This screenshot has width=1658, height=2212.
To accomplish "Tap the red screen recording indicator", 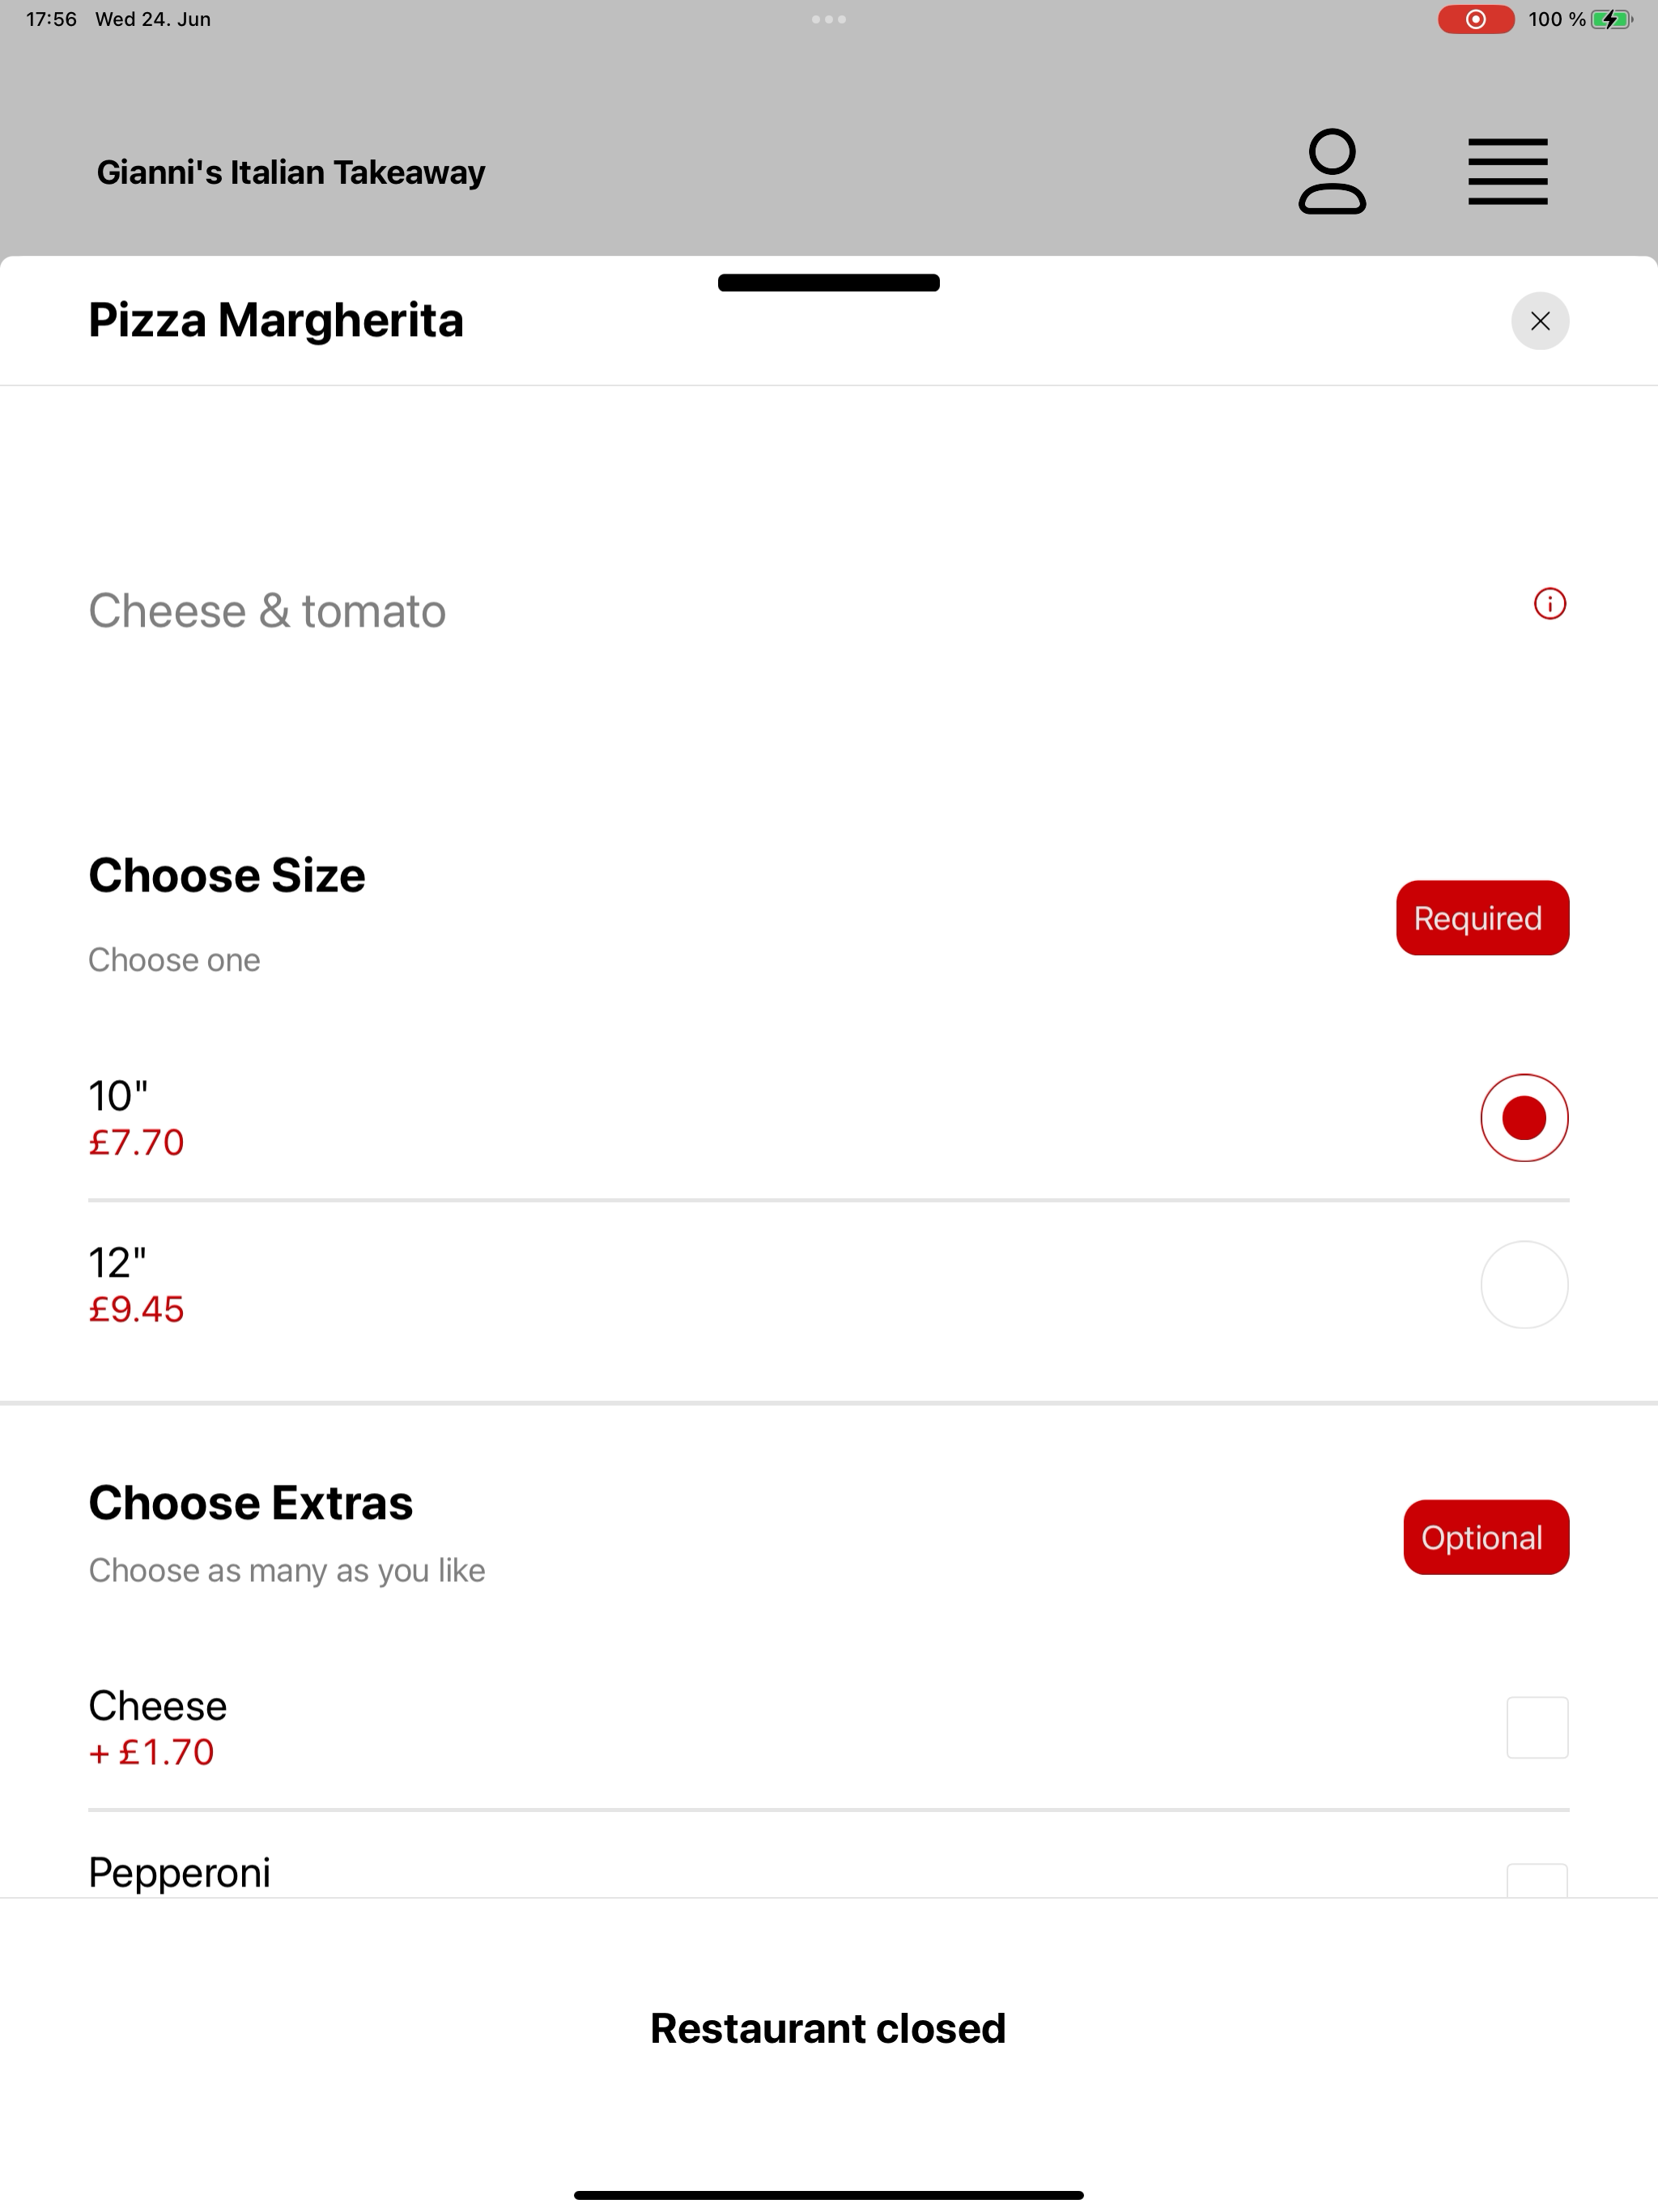I will coord(1475,19).
